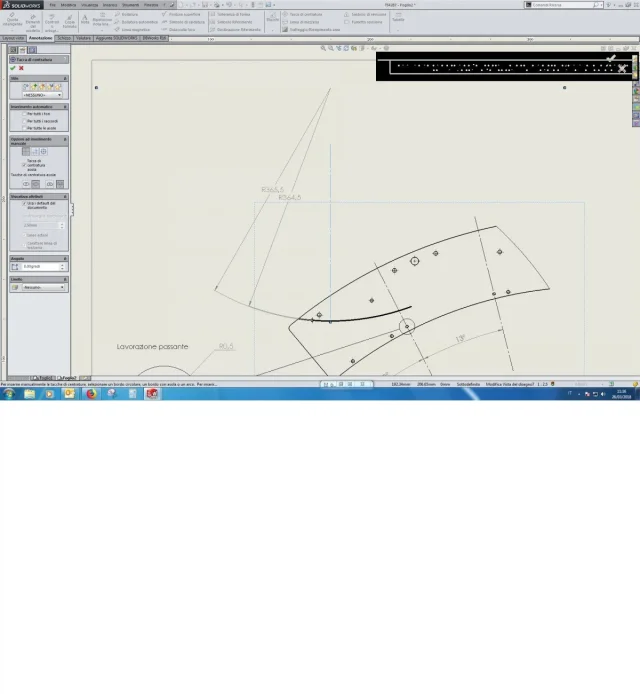Open the Elementi del modello tool

33,22
